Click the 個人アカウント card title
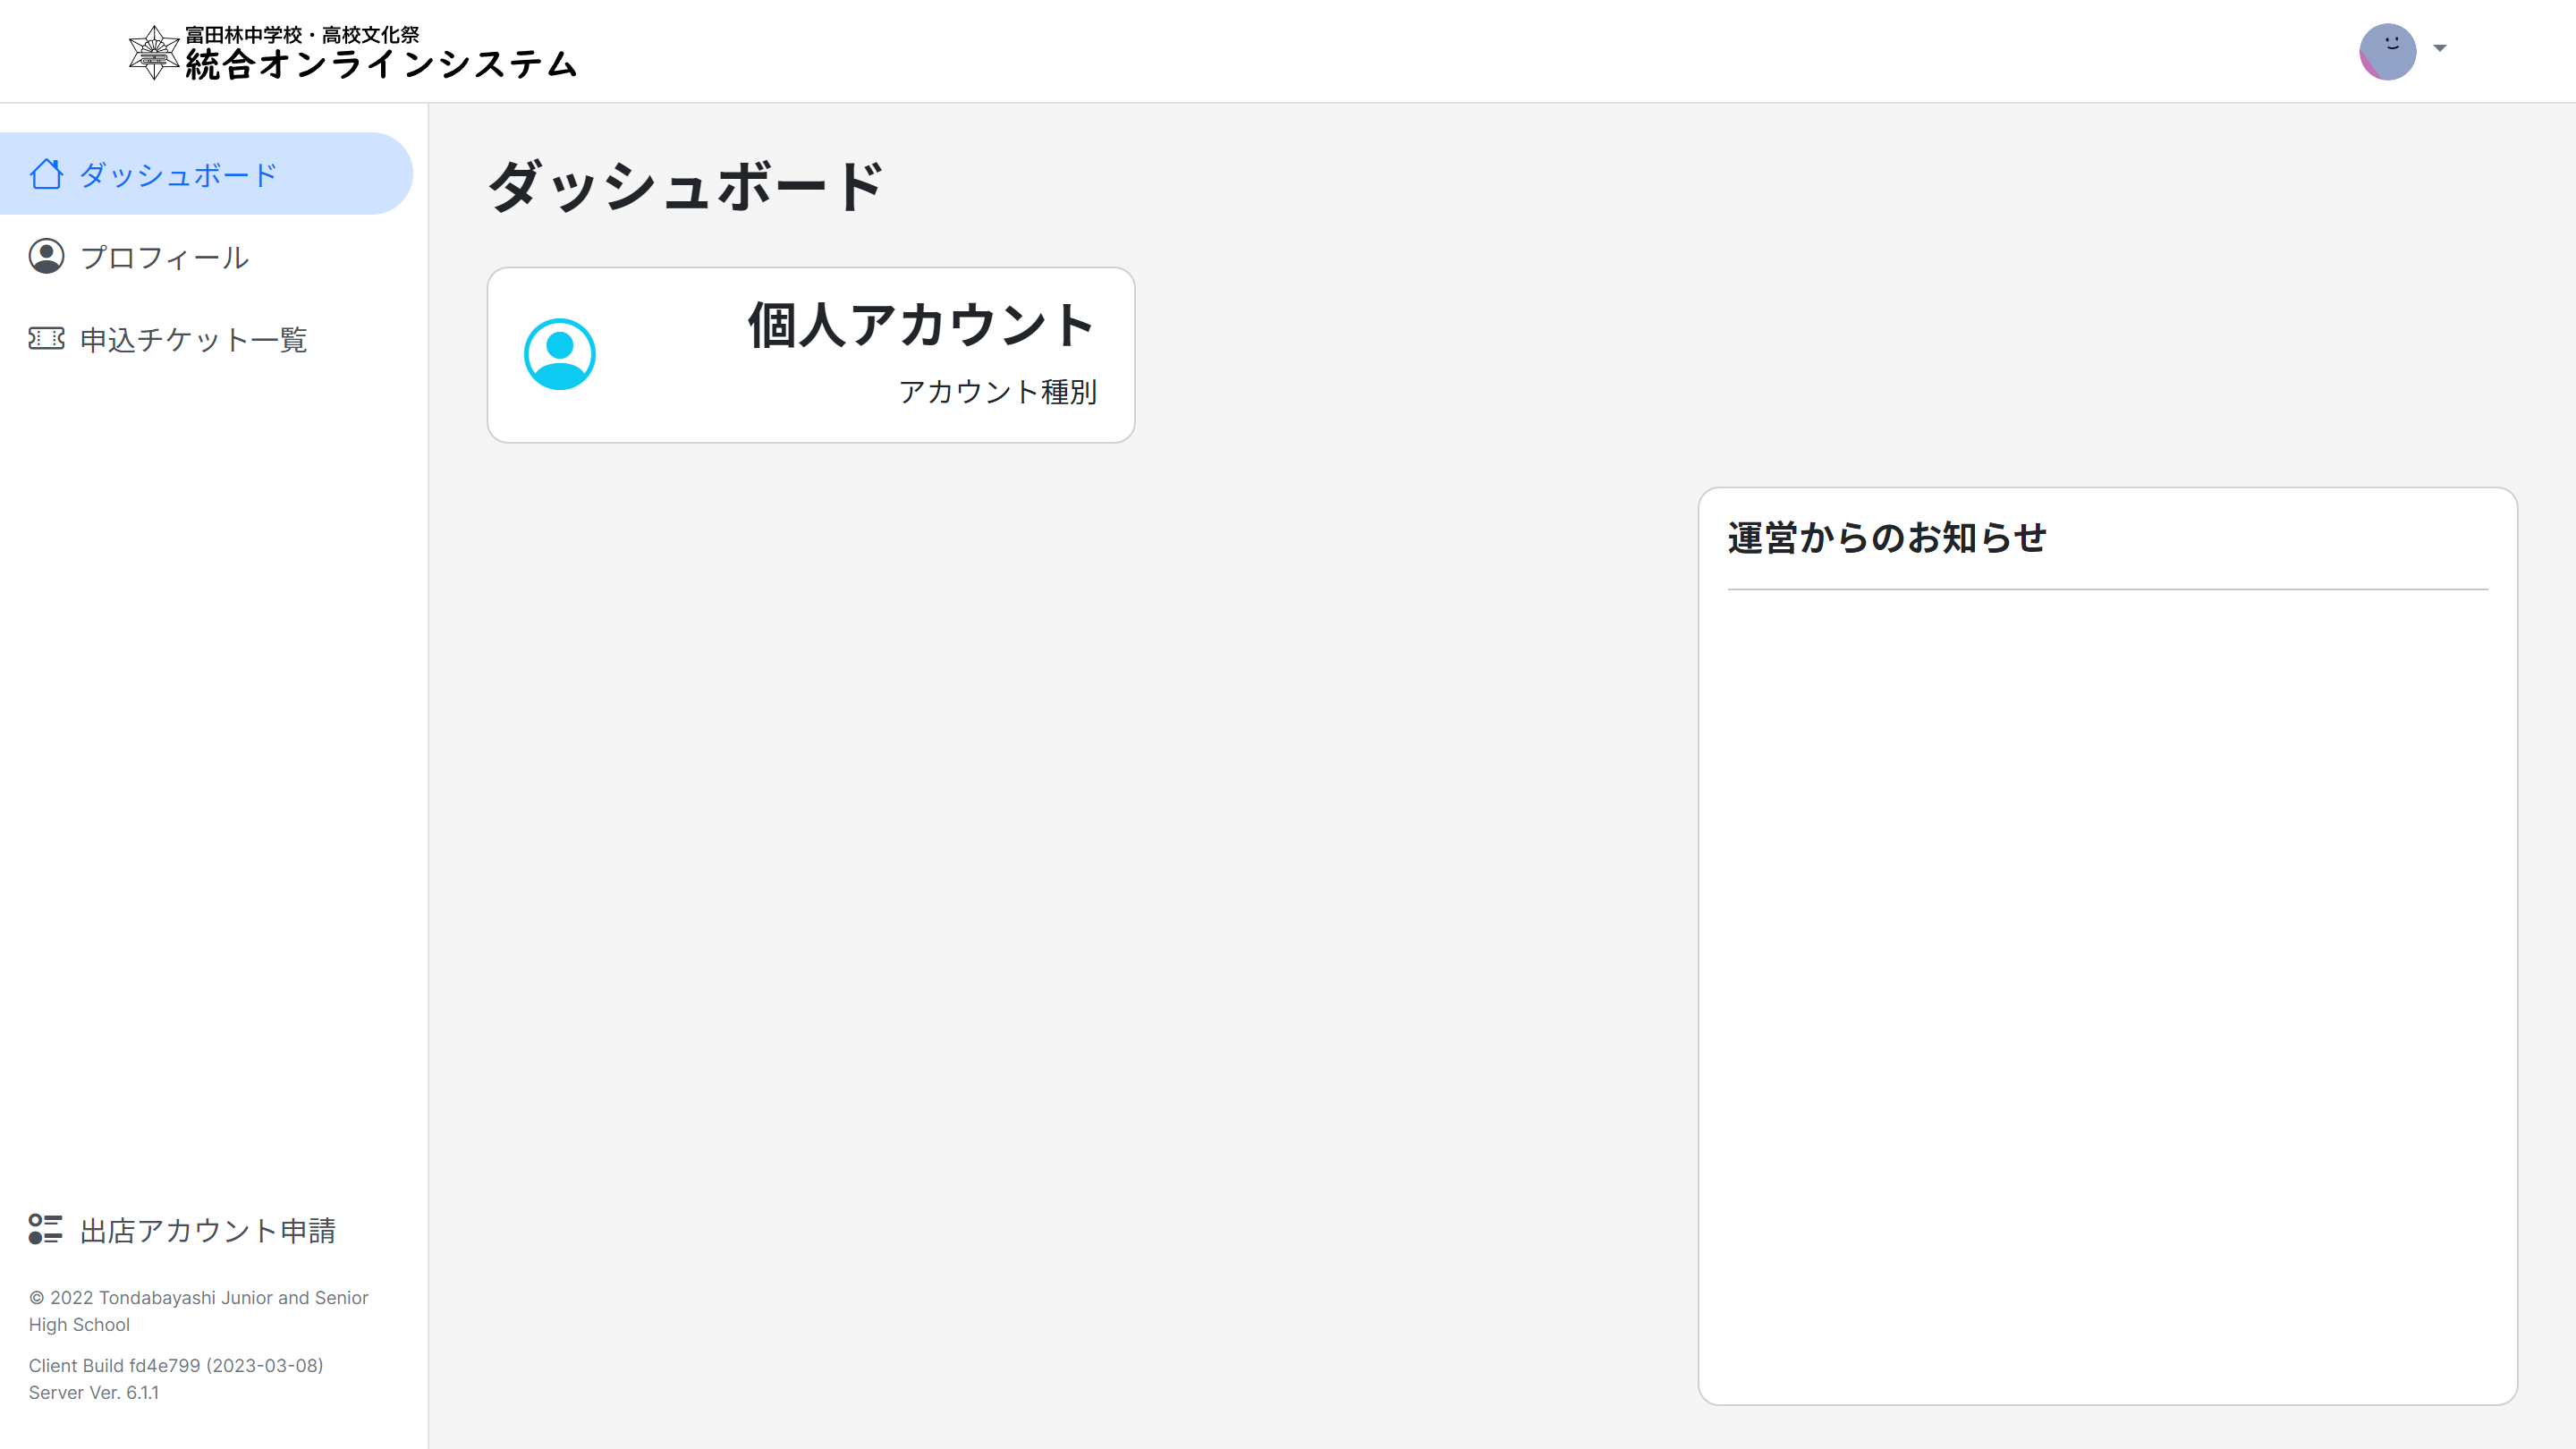The image size is (2576, 1449). coord(921,325)
